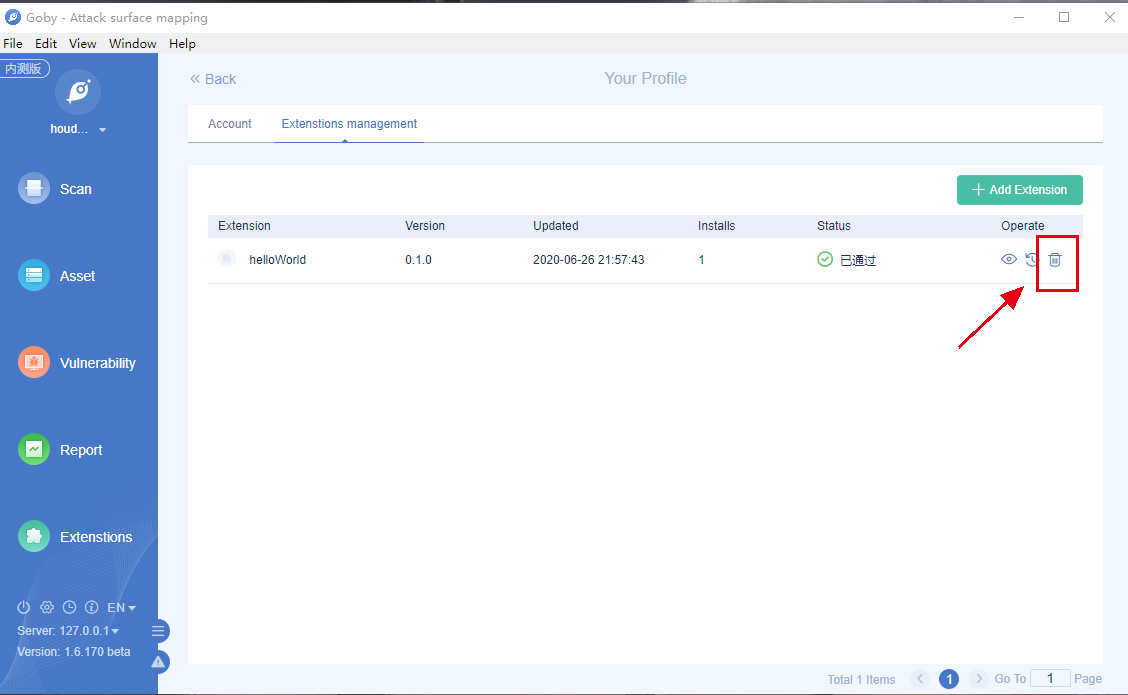The image size is (1128, 695).
Task: Open the Extenstions section in sidebar
Action: point(75,537)
